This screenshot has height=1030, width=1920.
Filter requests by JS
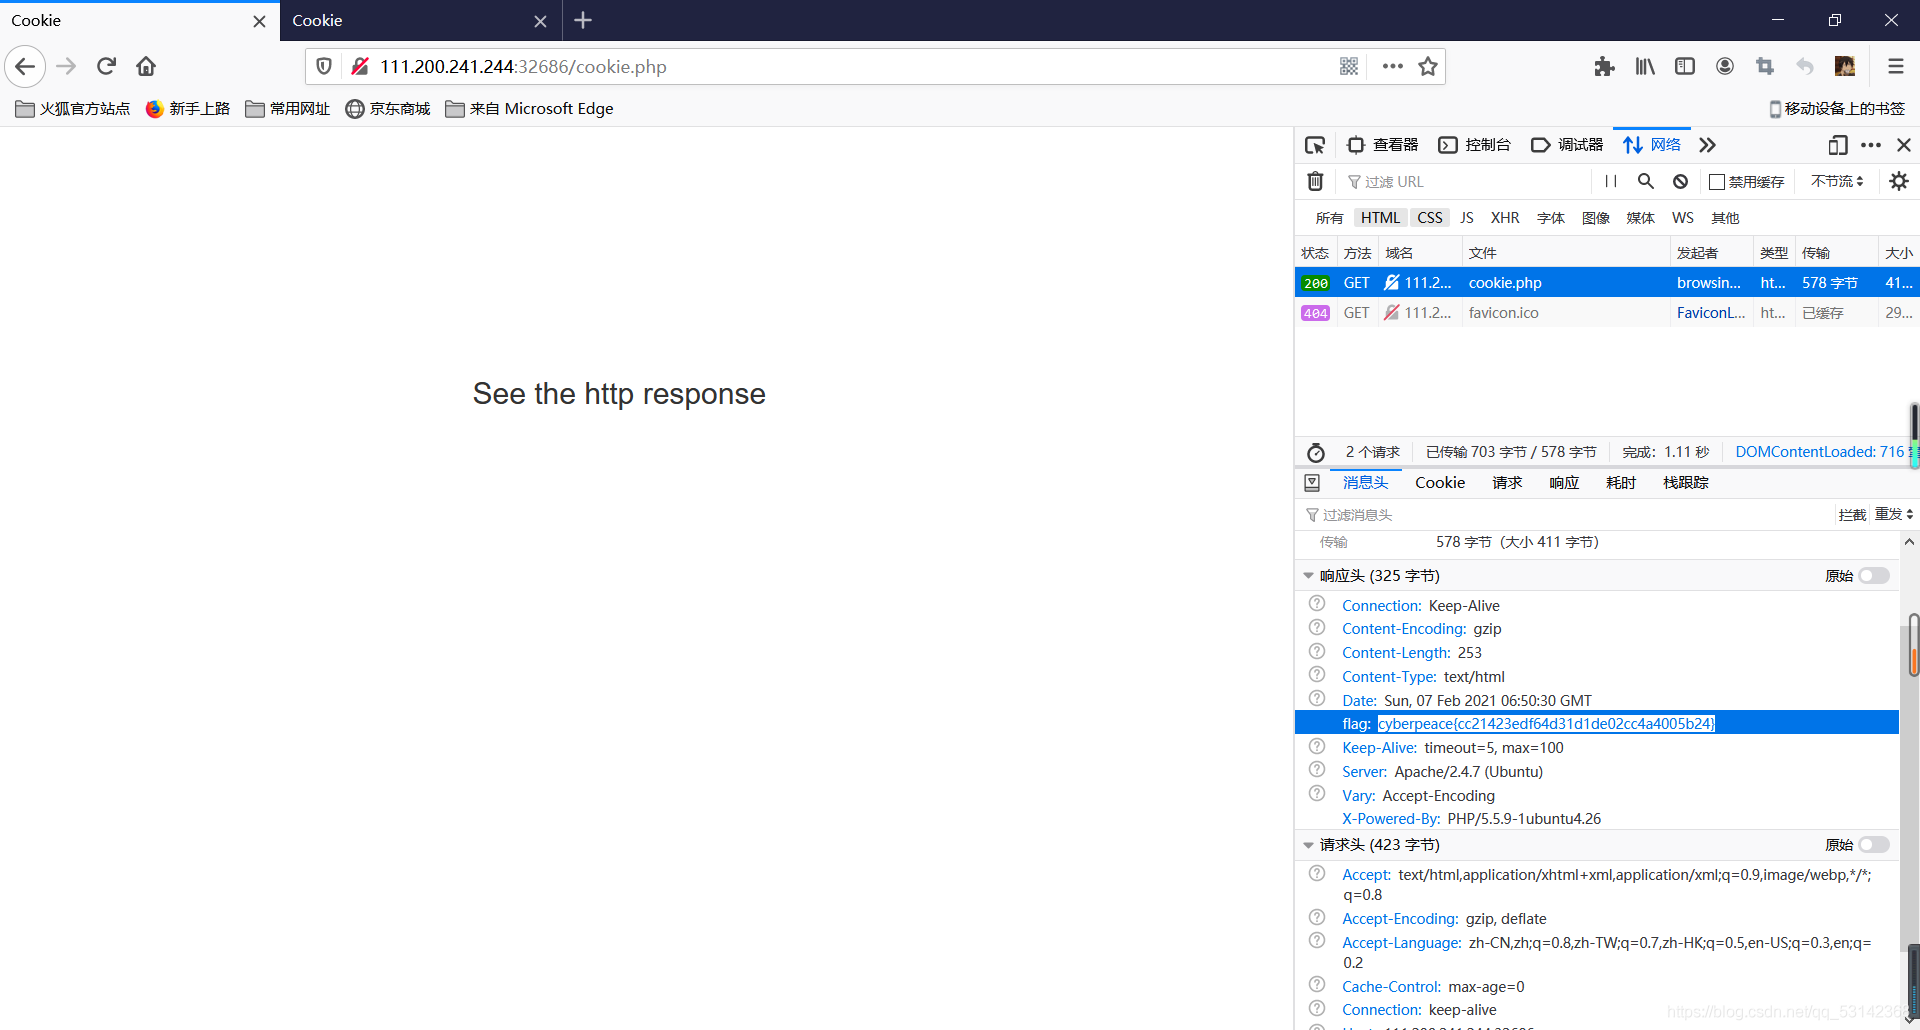[1466, 218]
